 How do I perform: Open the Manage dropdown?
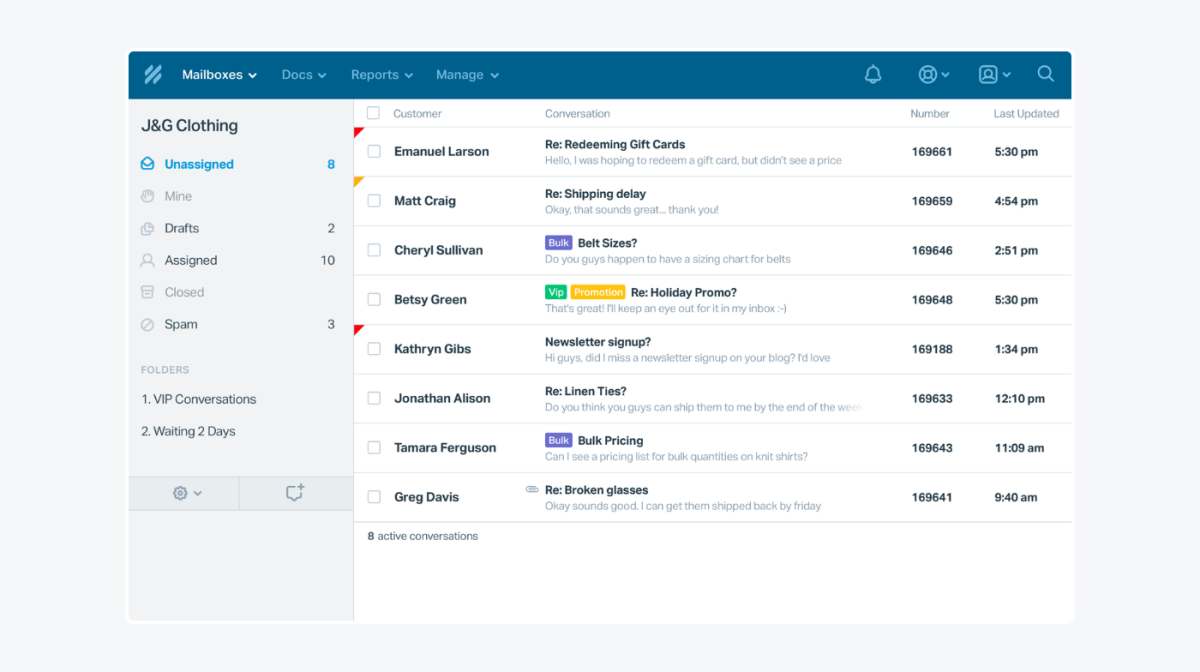click(466, 74)
